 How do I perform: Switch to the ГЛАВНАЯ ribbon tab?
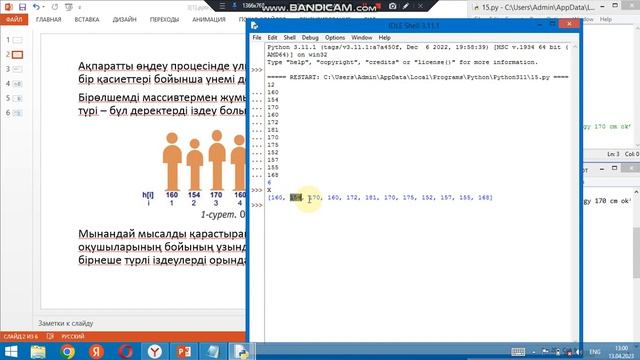coord(48,20)
